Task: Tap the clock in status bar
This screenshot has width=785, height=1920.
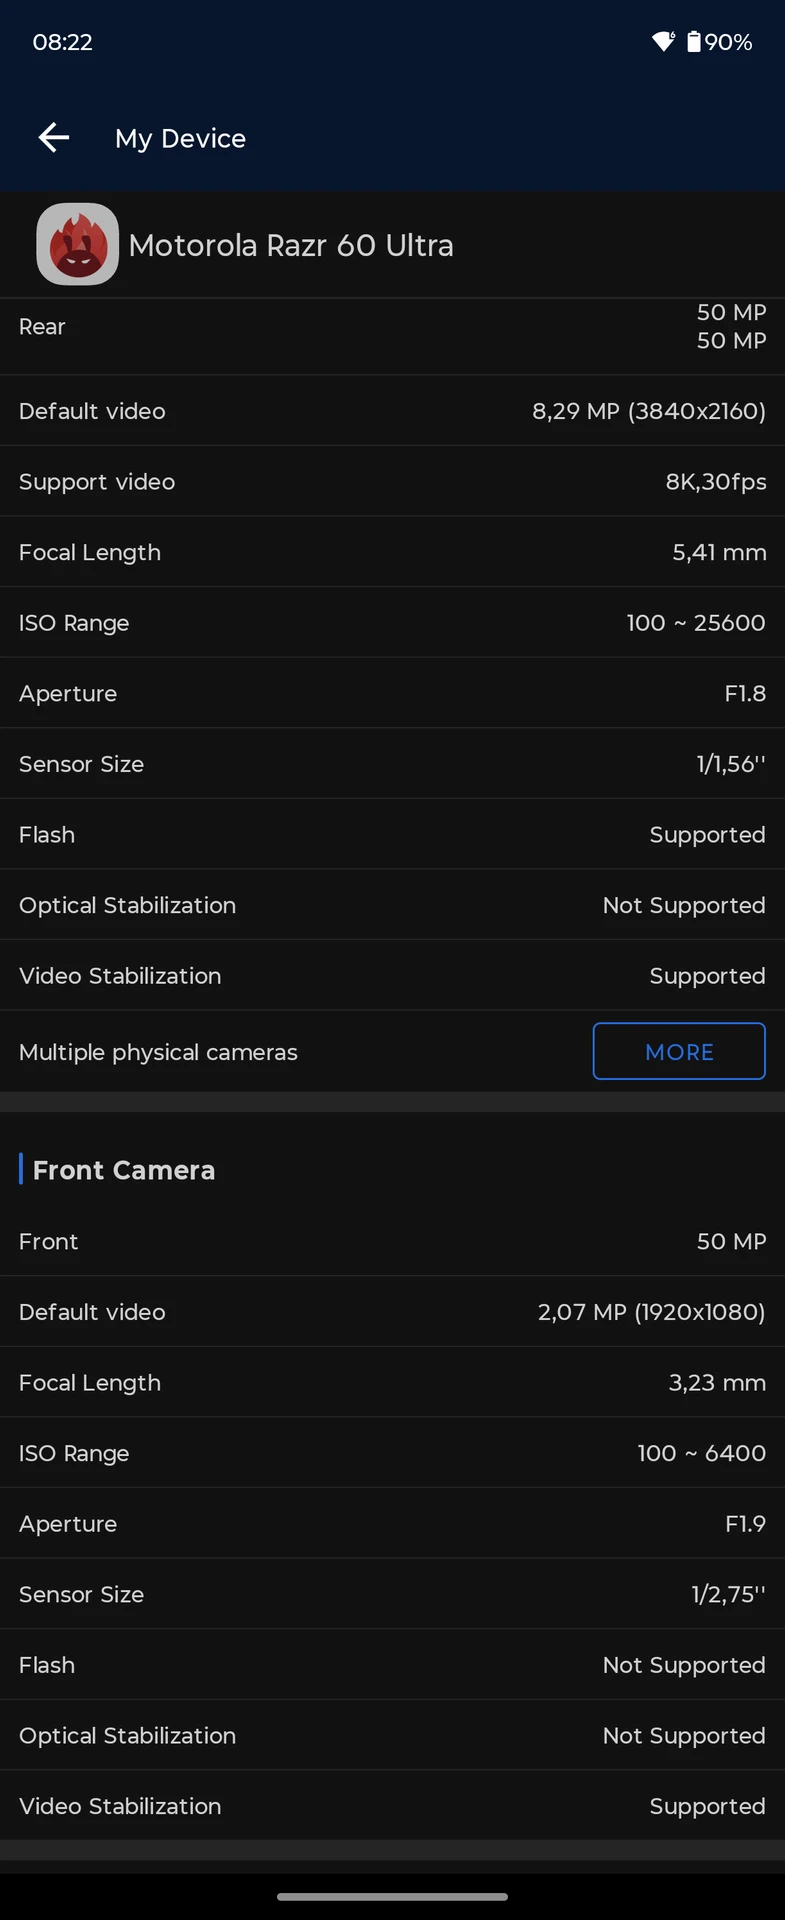Action: click(62, 42)
